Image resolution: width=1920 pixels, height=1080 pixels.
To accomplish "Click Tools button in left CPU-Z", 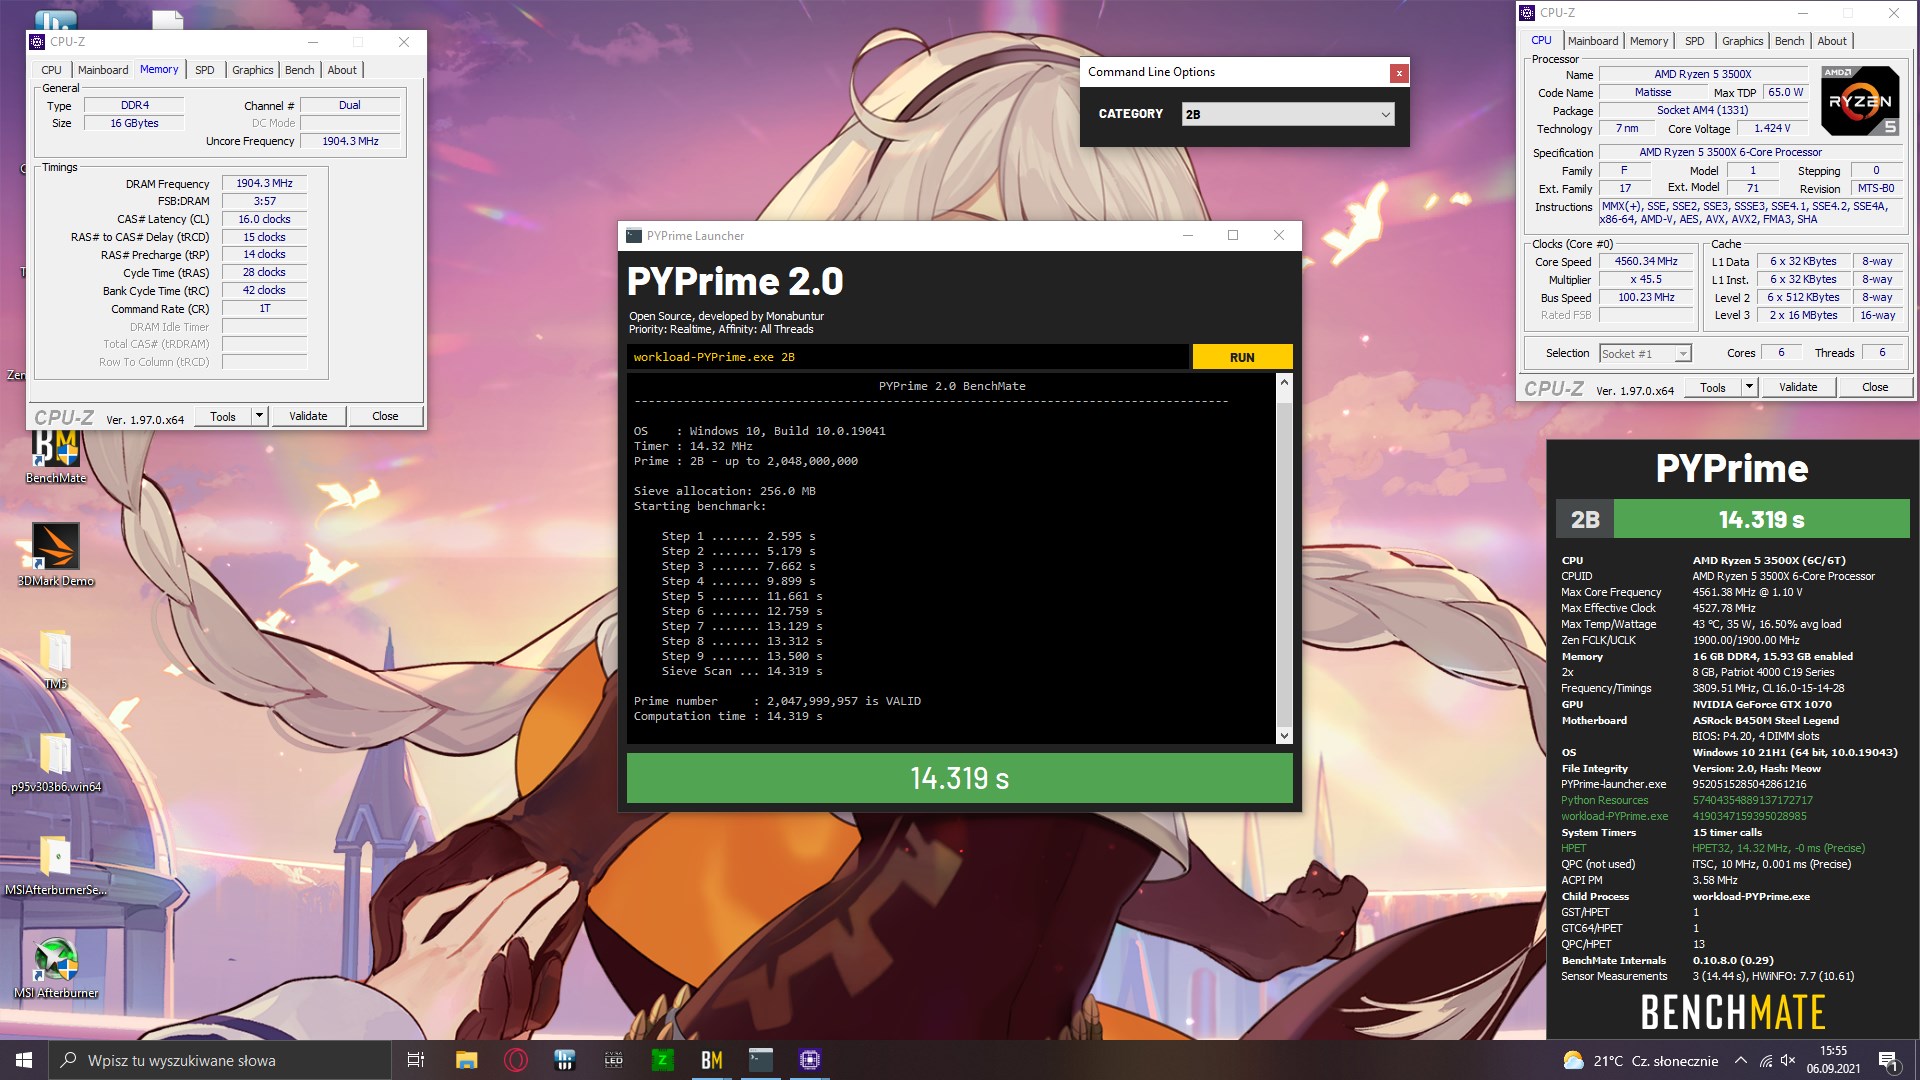I will coord(223,416).
